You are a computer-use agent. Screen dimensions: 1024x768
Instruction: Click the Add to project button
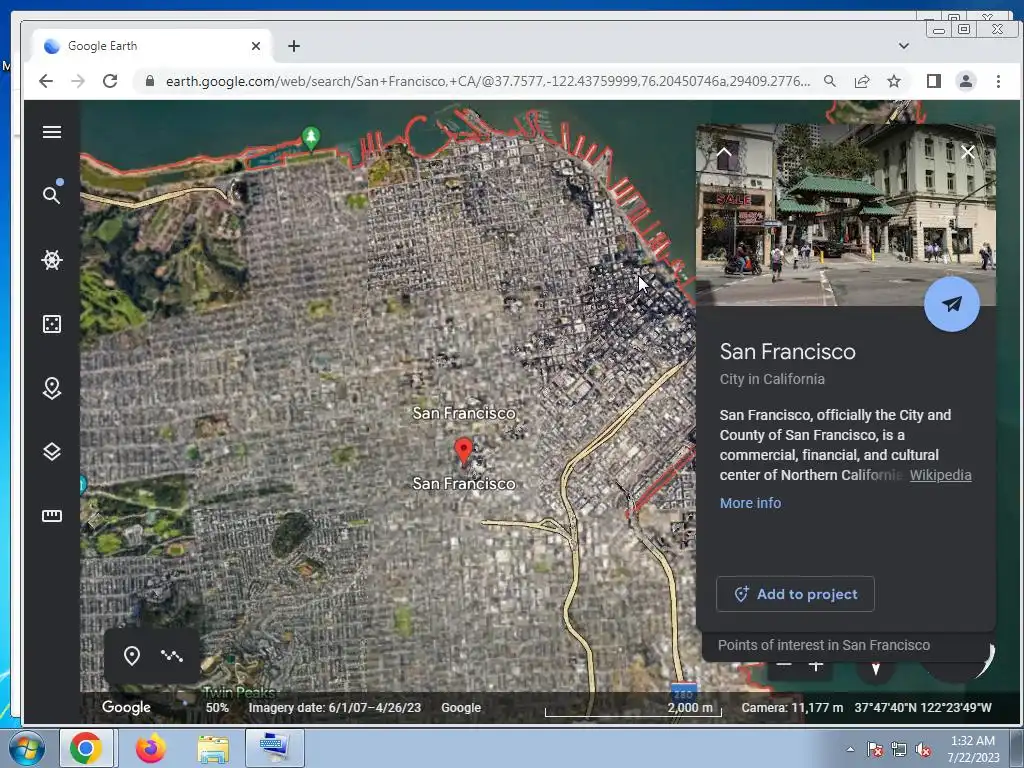click(795, 594)
